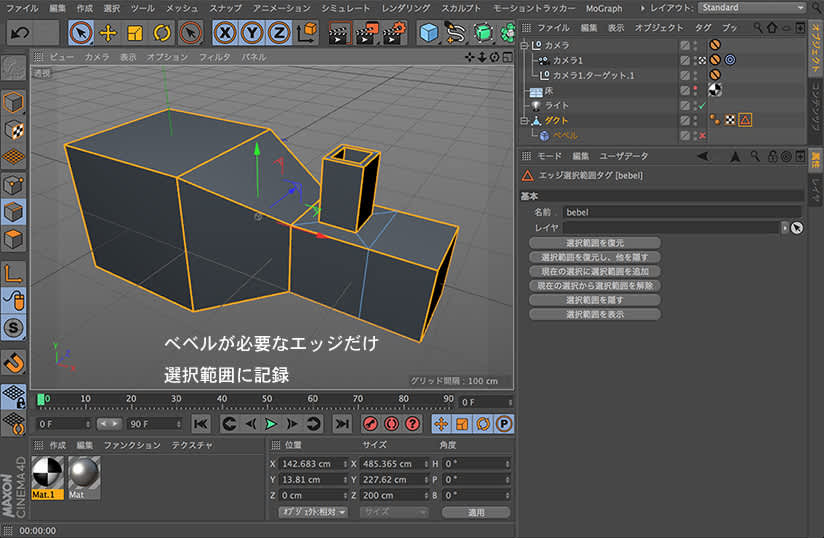Click the edge selection tag on ダクト
This screenshot has height=538, width=824.
[746, 120]
